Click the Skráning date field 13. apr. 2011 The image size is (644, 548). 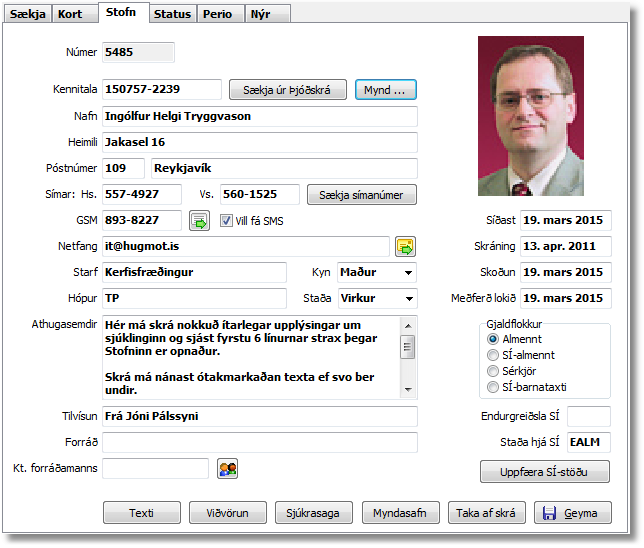click(566, 246)
